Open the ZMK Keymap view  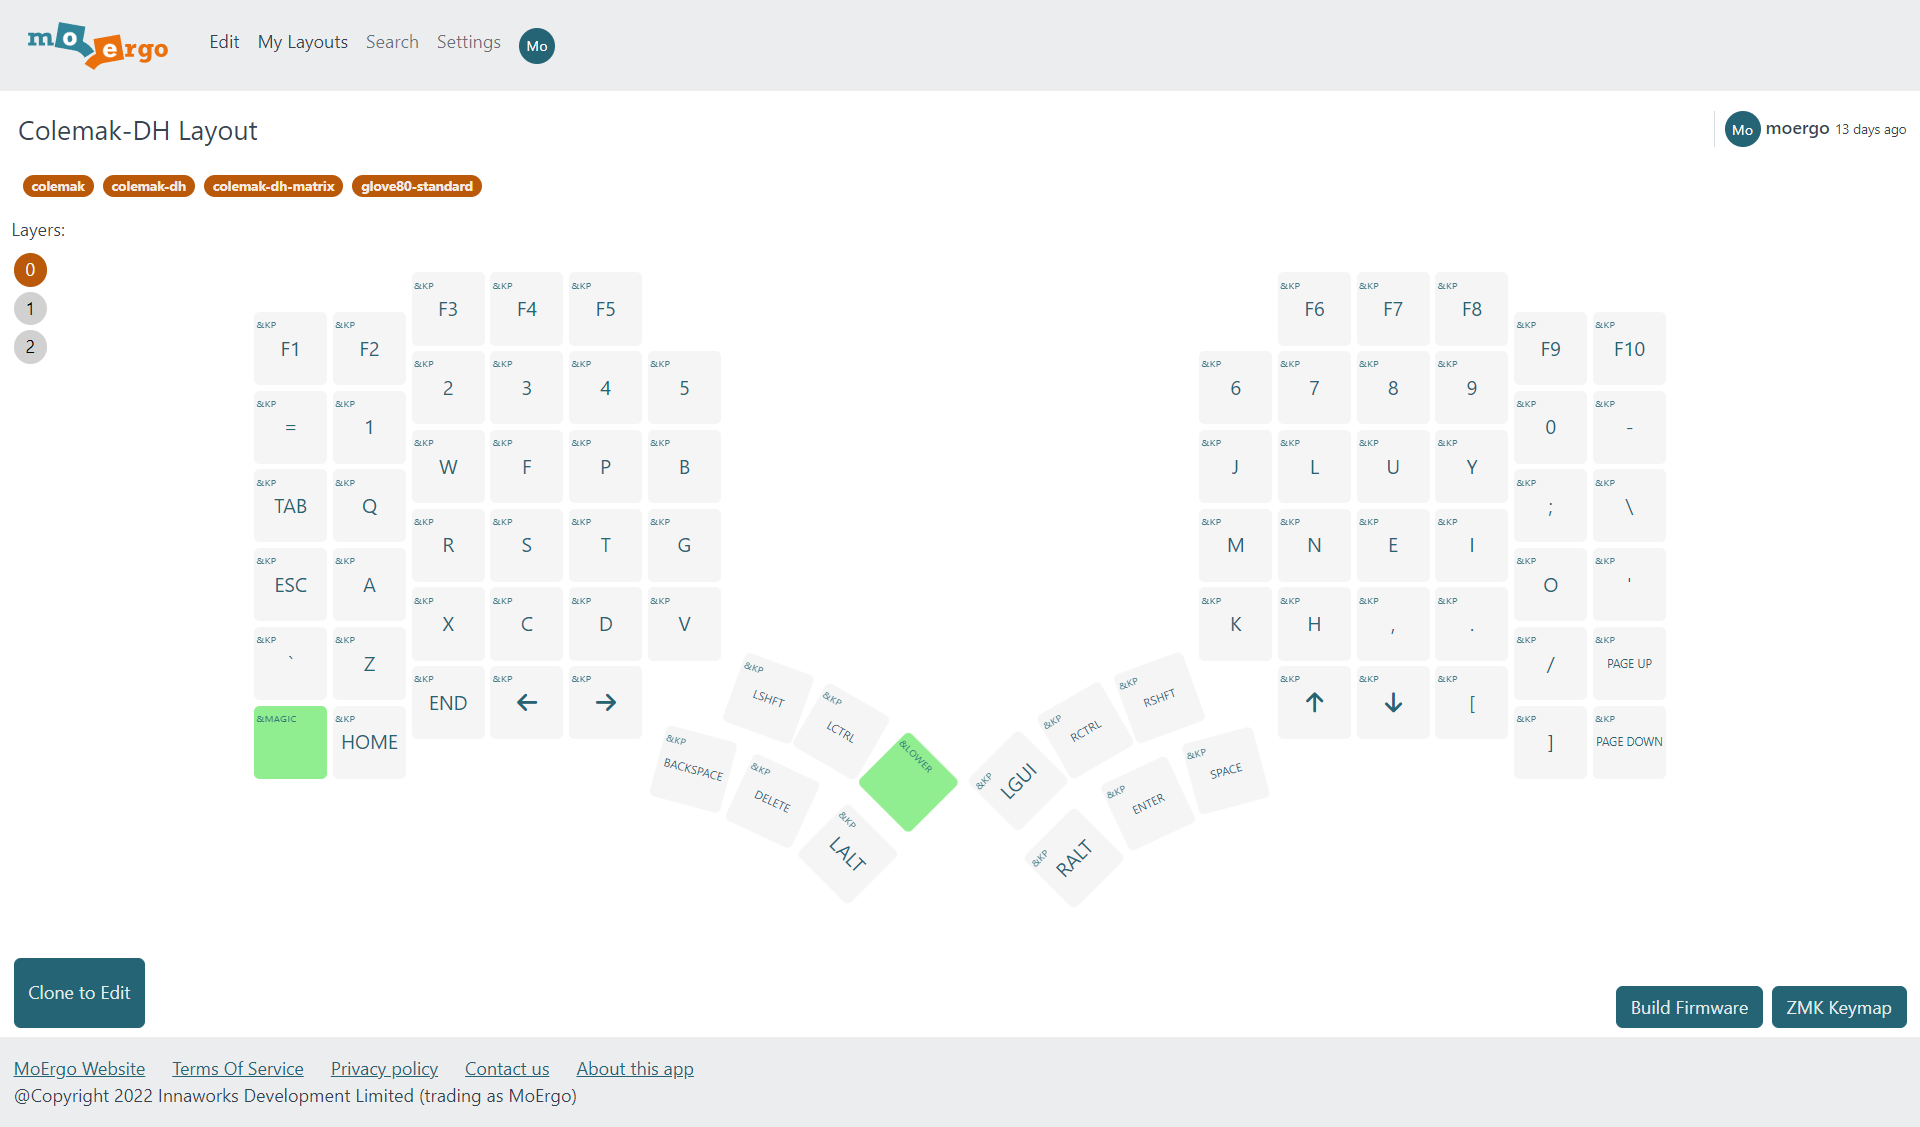pyautogui.click(x=1838, y=1007)
